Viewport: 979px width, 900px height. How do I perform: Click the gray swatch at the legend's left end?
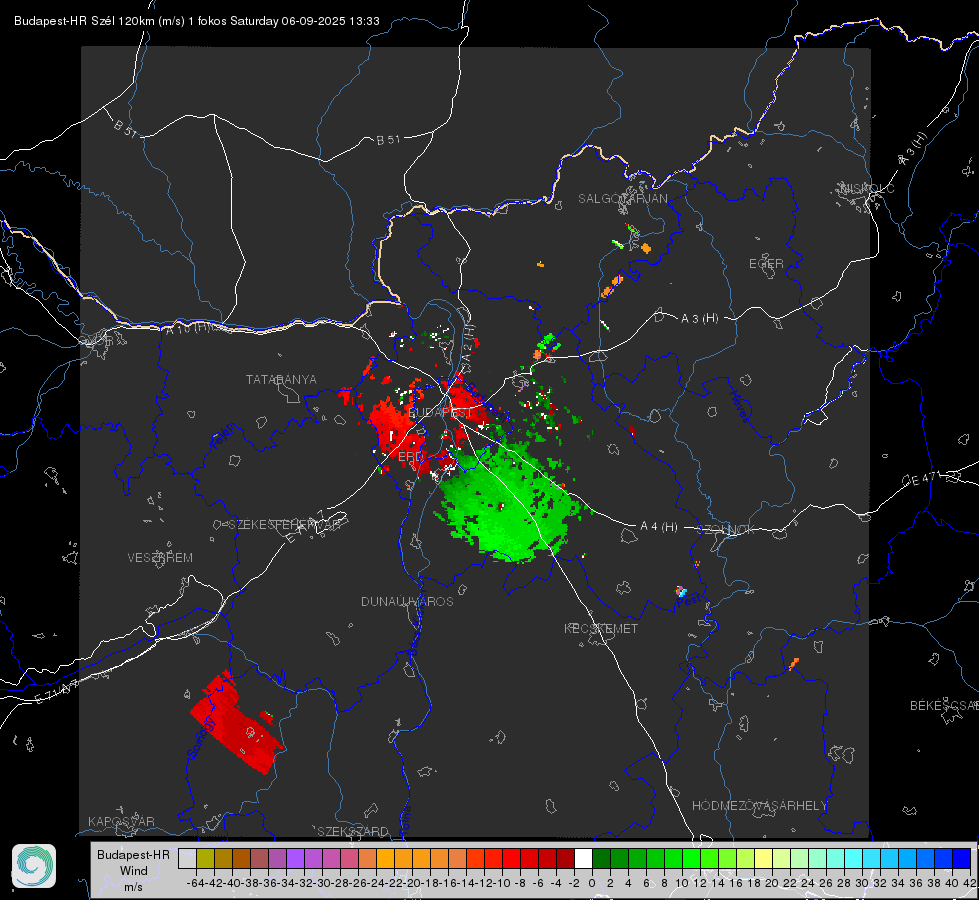click(187, 858)
